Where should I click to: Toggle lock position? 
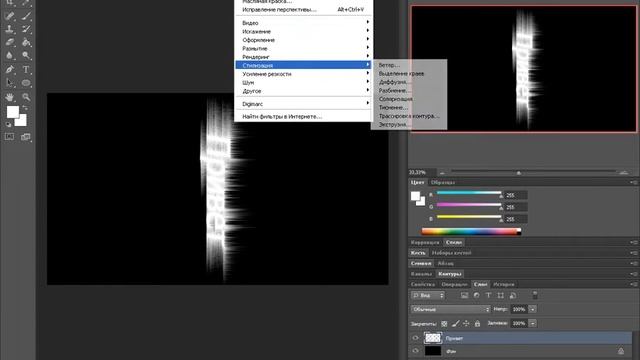click(466, 324)
